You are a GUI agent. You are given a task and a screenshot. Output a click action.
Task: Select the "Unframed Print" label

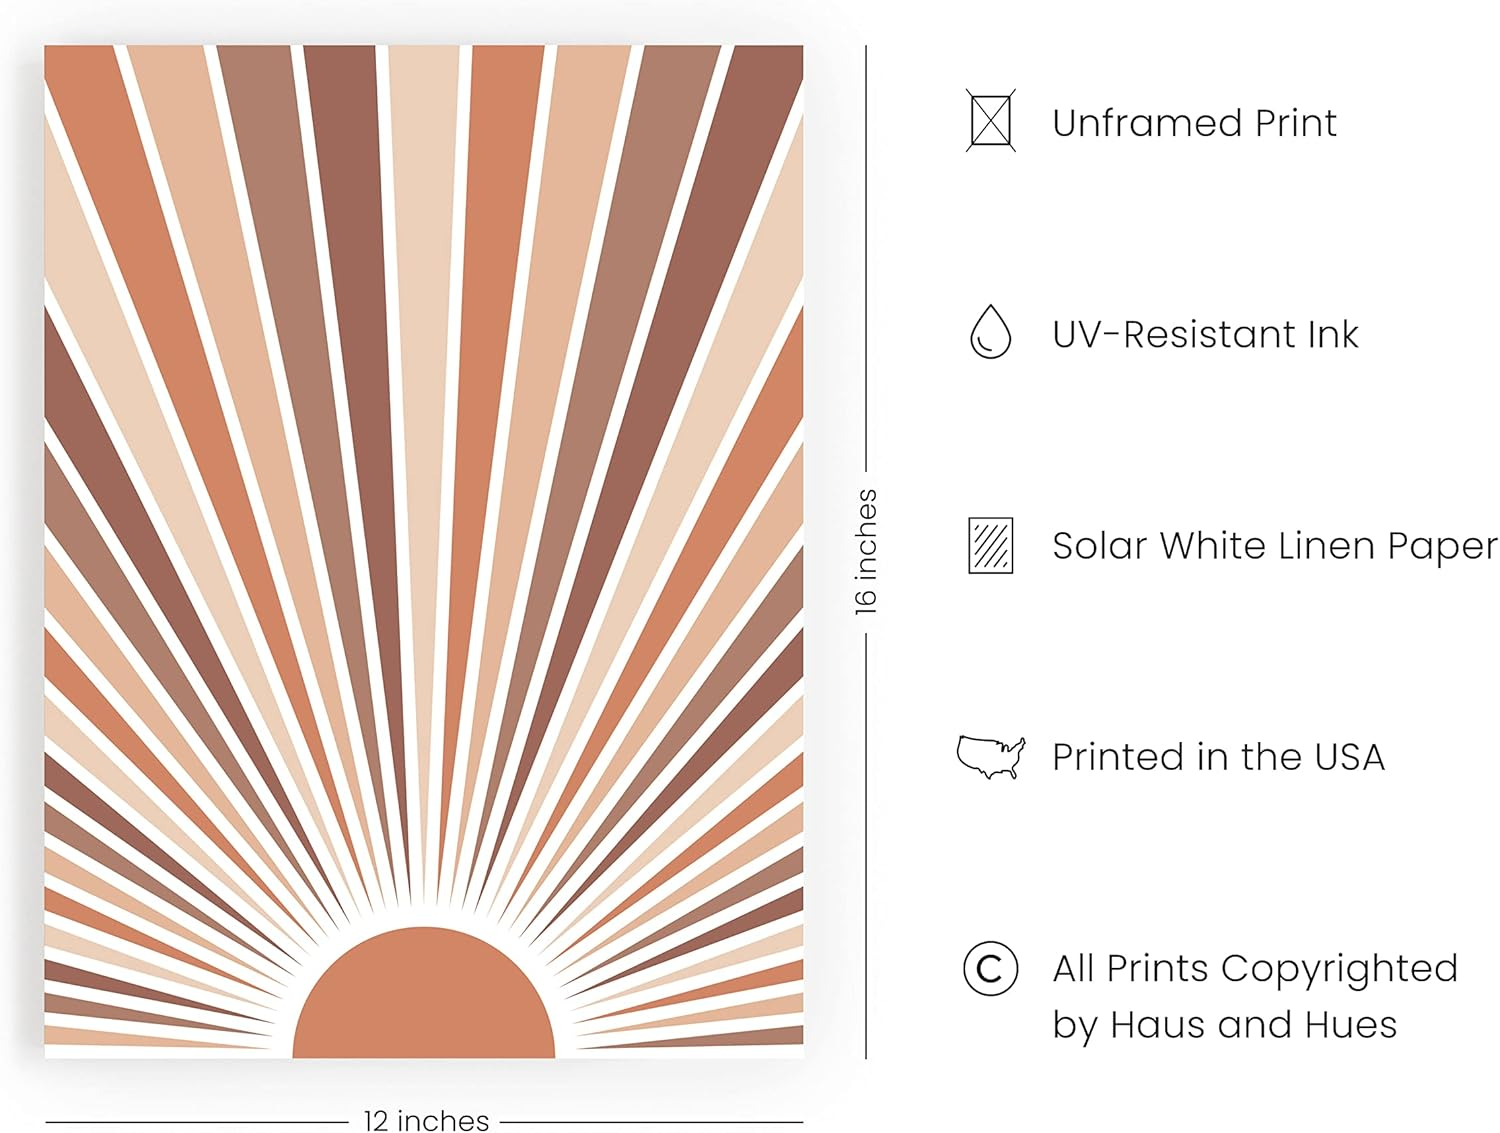[x=1194, y=123]
